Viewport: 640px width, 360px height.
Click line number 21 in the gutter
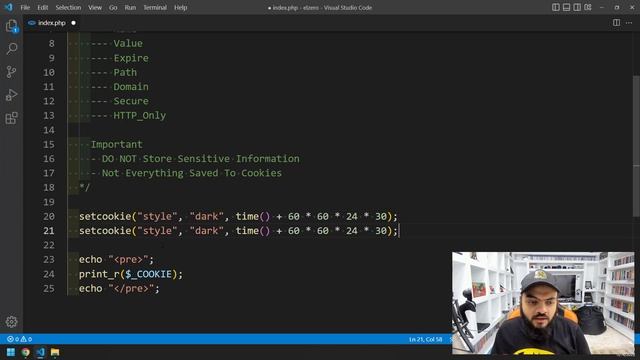[x=49, y=231]
